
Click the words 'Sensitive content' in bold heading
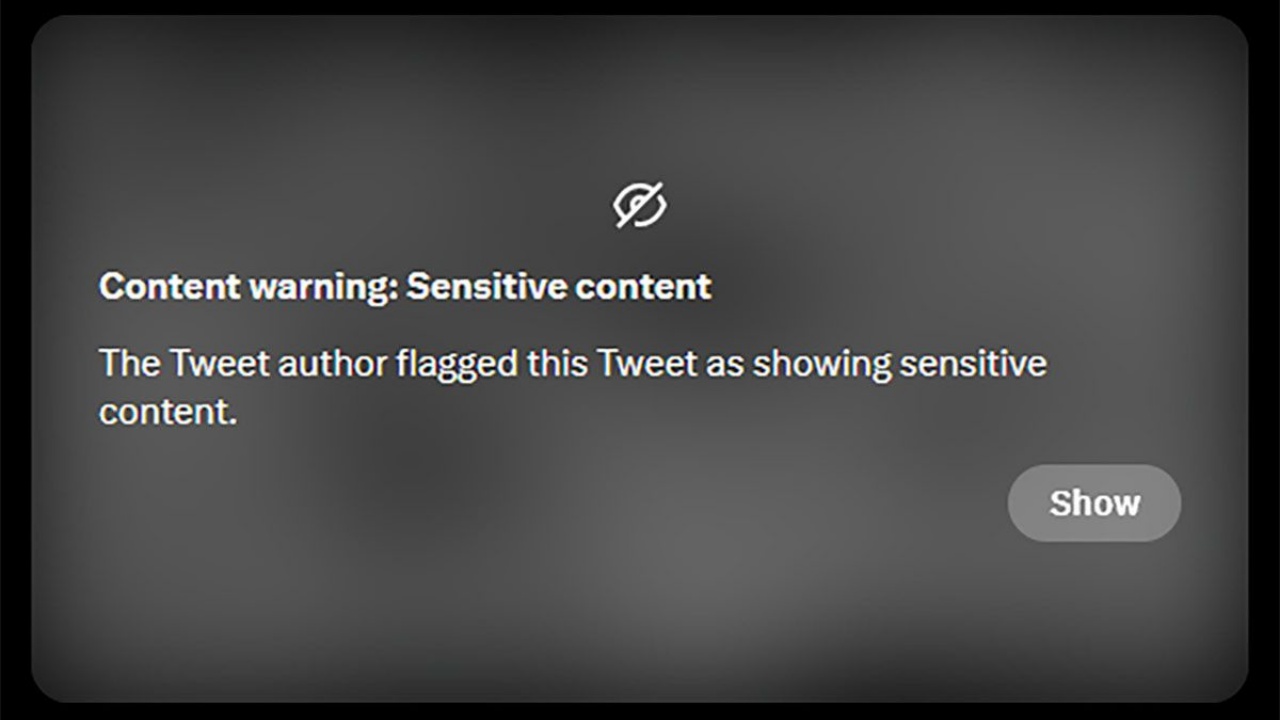(x=559, y=287)
